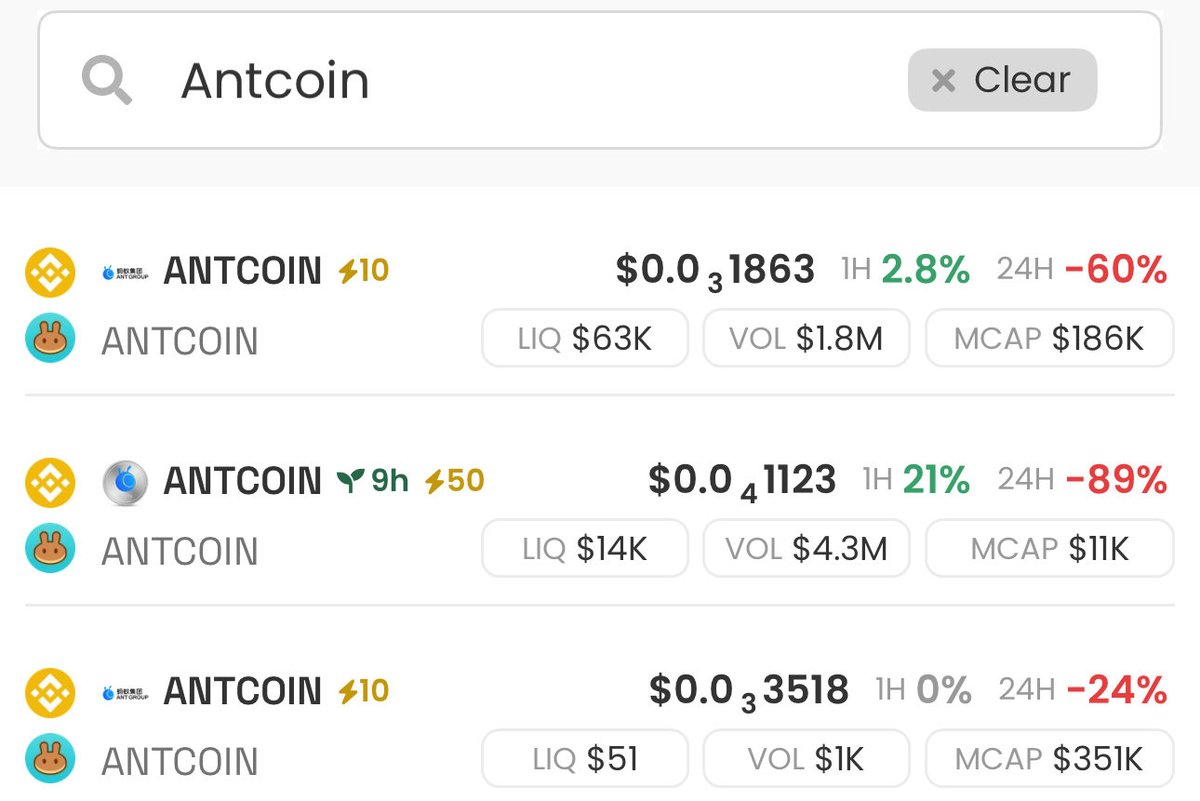The image size is (1200, 801).
Task: Click the search magnifier icon
Action: click(107, 79)
